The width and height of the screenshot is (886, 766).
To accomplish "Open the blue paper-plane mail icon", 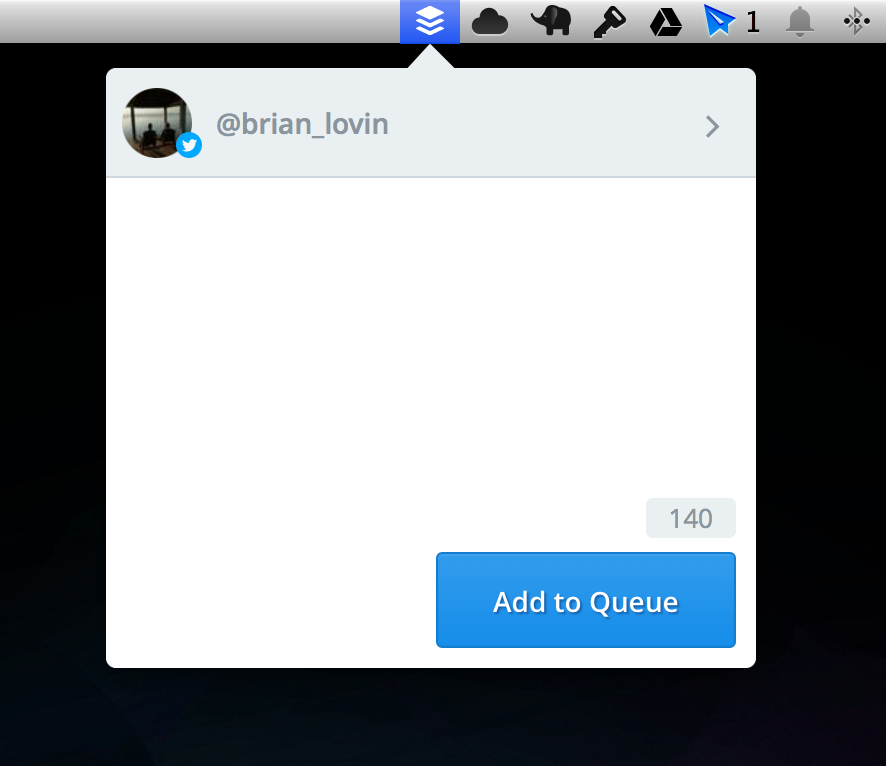I will pos(721,21).
